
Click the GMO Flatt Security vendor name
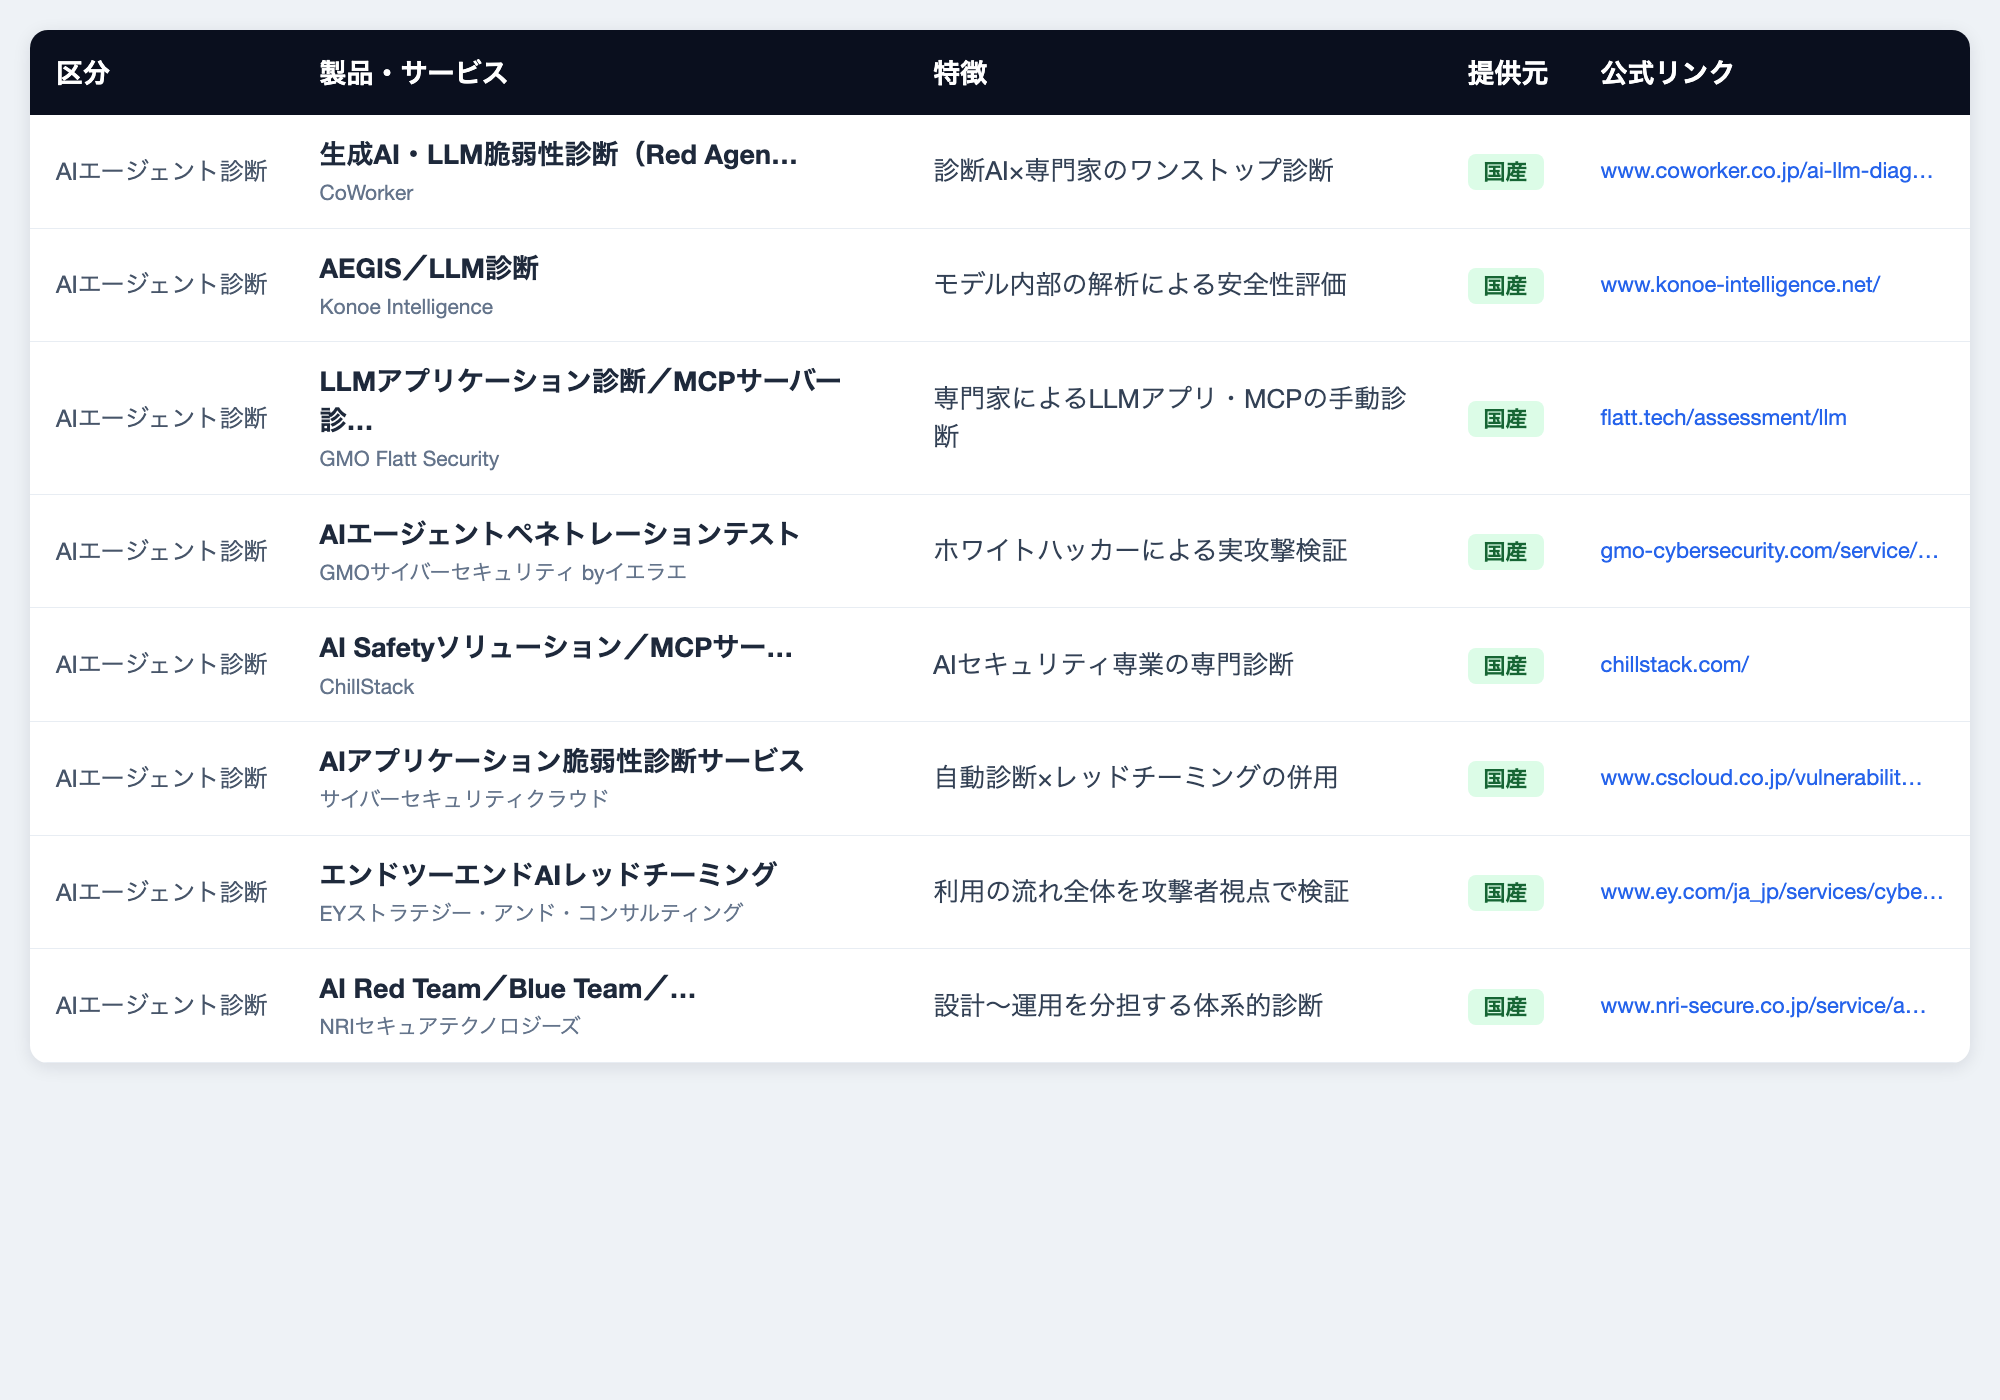pos(409,459)
